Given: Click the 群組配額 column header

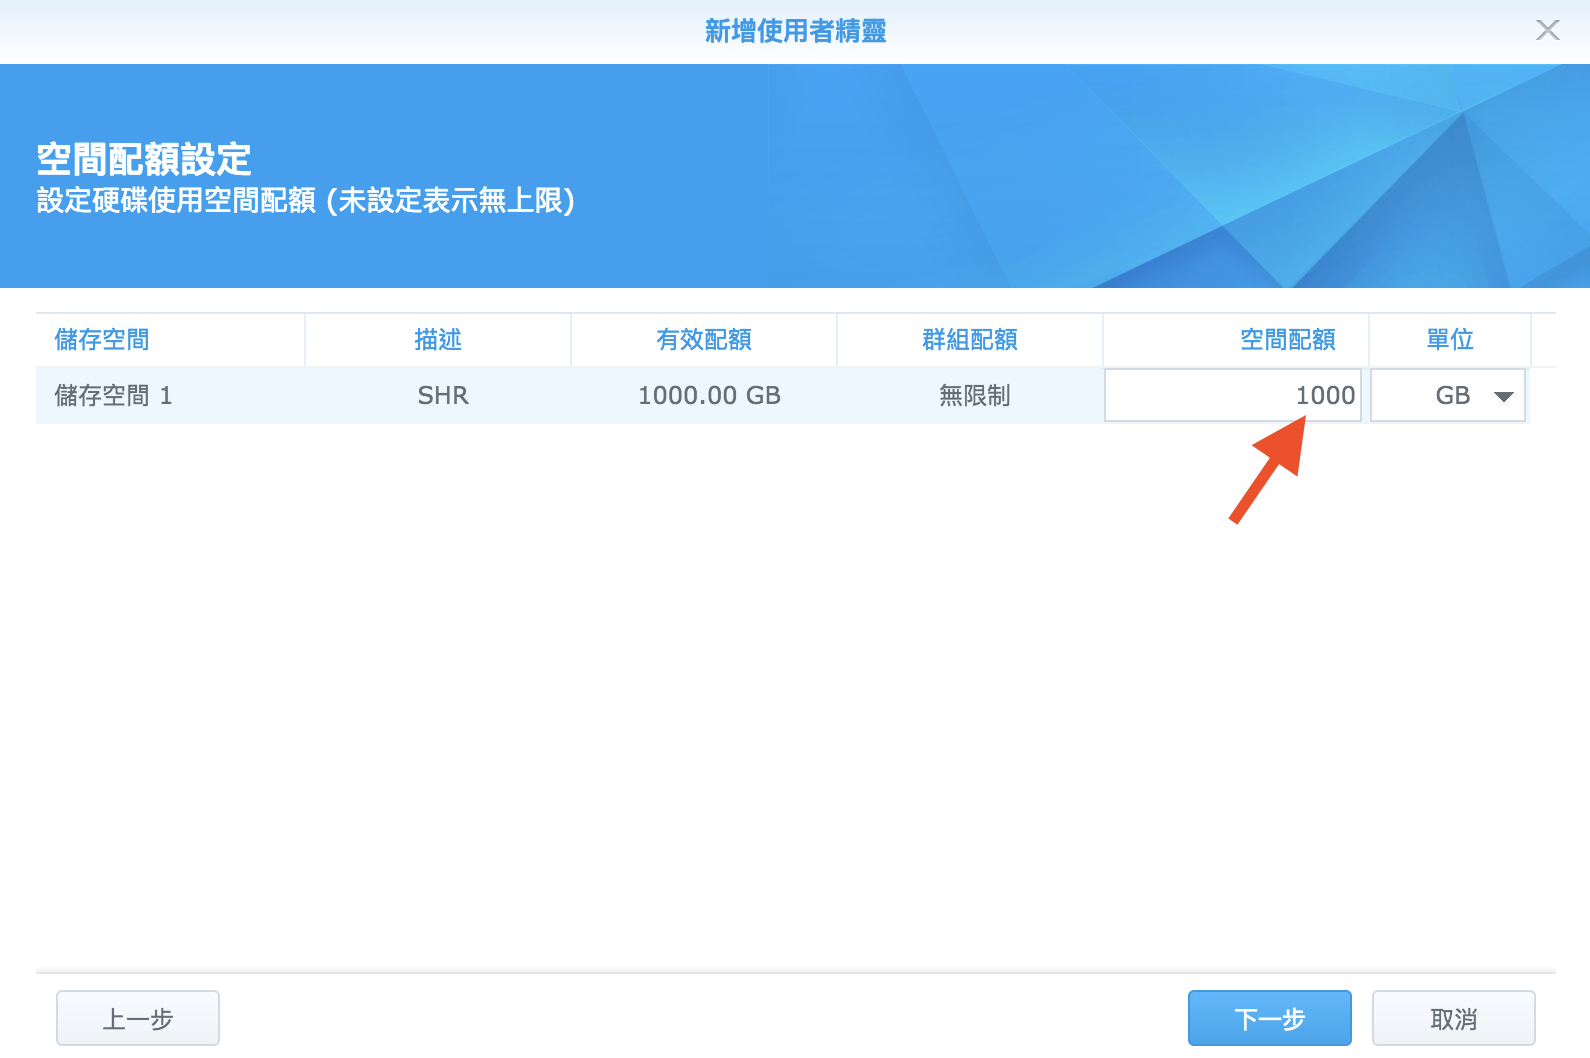Looking at the screenshot, I should pos(970,340).
